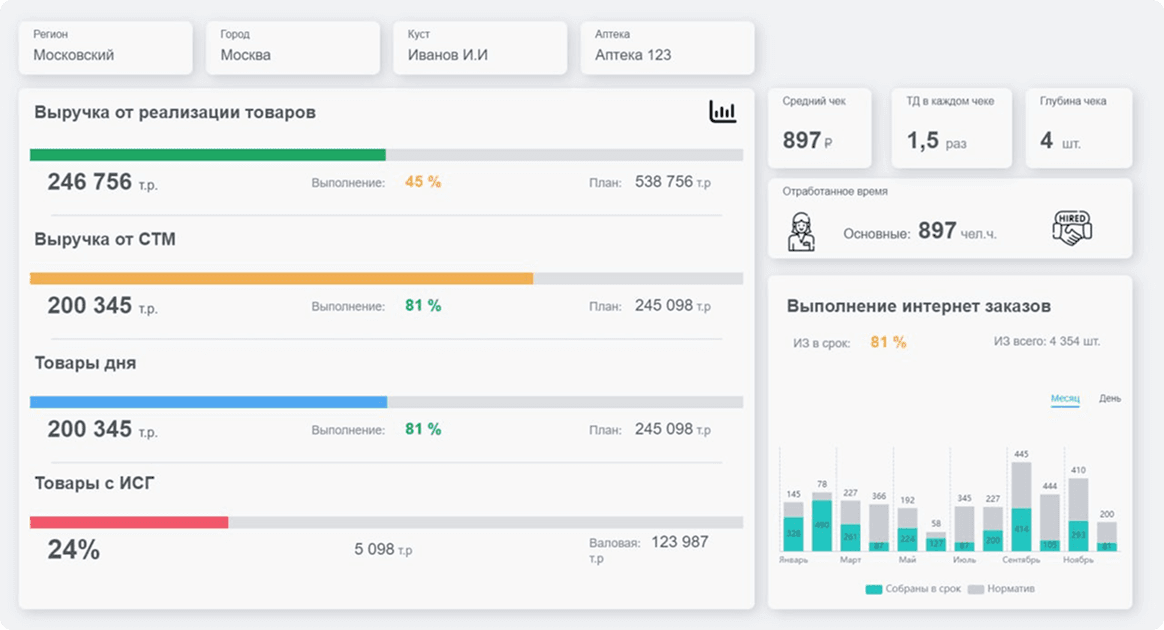This screenshot has width=1164, height=630.
Task: Open the Куст Иванов И.И filter
Action: click(480, 47)
